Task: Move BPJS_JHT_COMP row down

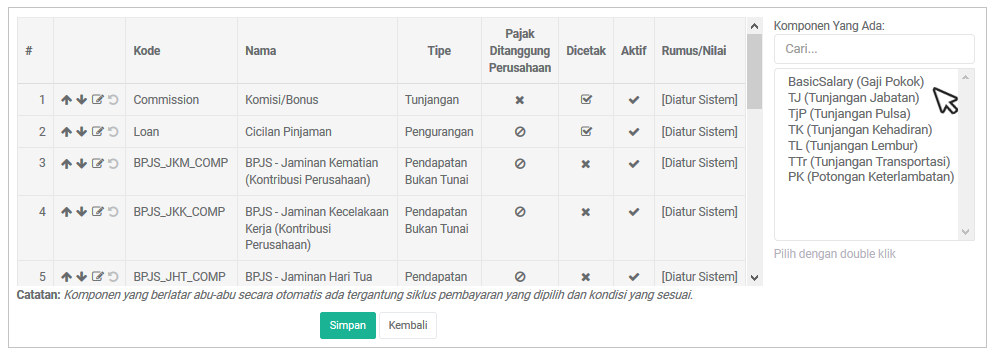Action: point(82,277)
